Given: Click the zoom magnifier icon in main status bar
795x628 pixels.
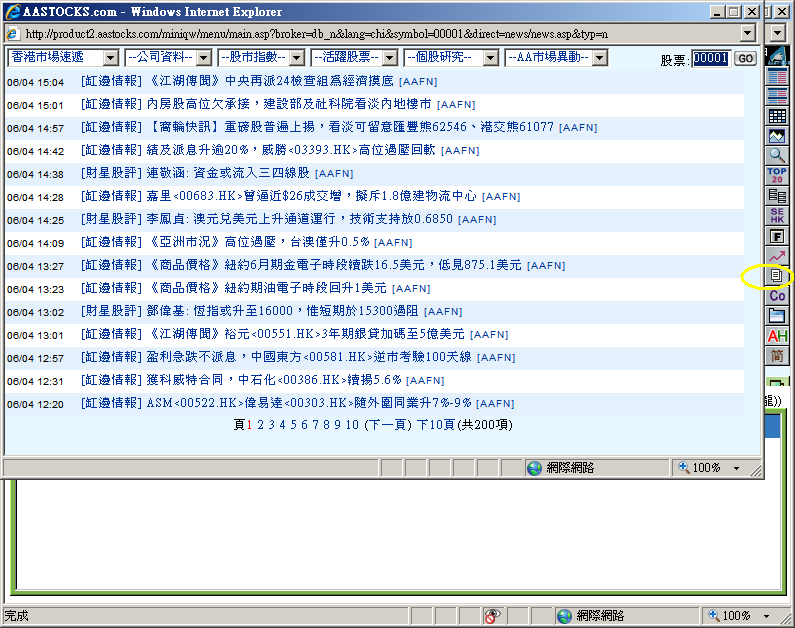Looking at the screenshot, I should [714, 615].
